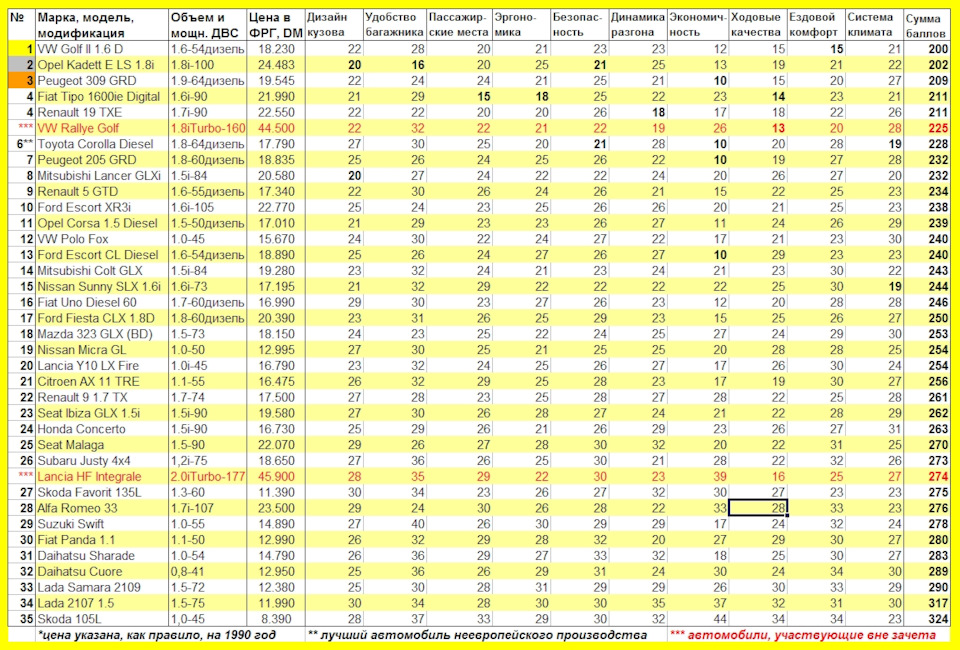
Task: Click the '6**' row number cell
Action: 21,144
